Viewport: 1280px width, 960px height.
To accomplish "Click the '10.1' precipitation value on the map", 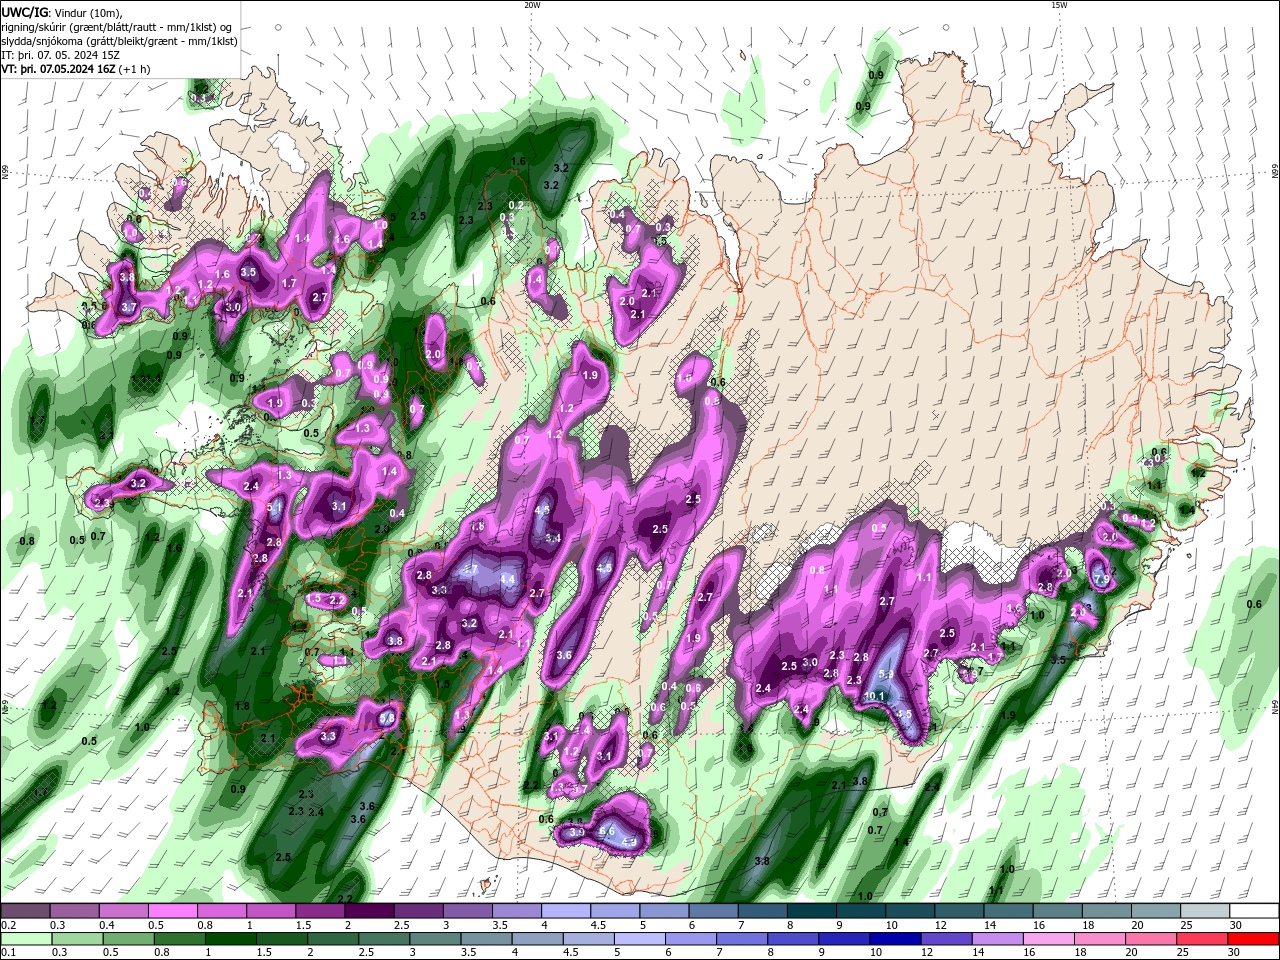I will click(x=875, y=696).
